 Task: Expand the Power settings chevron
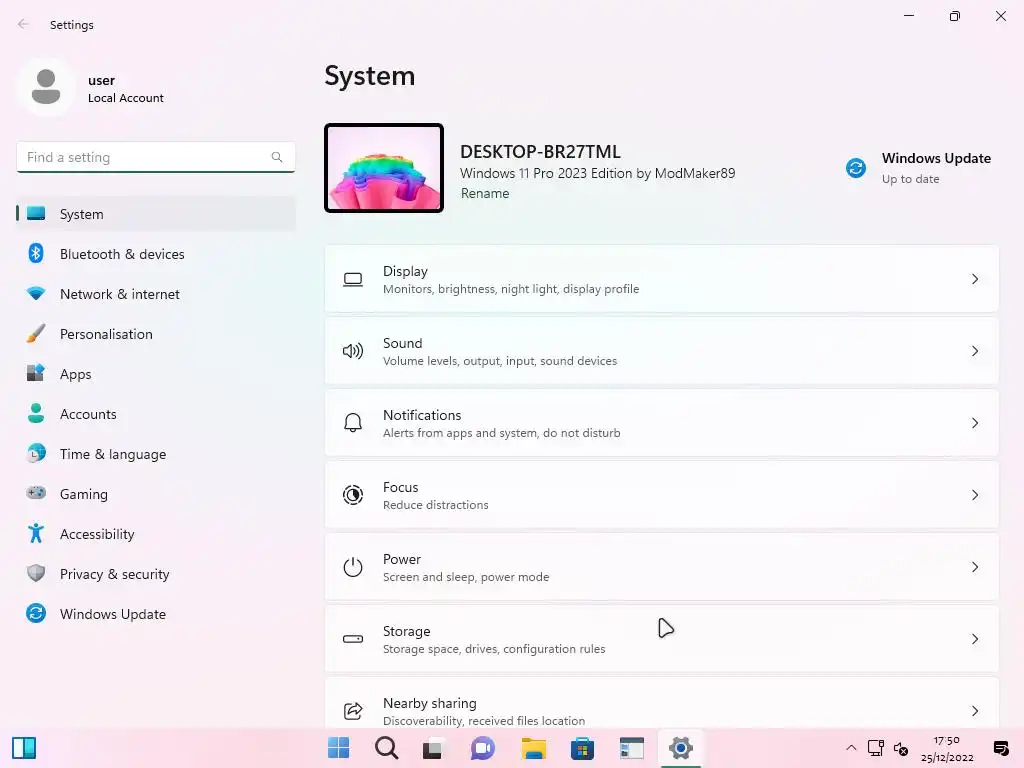[x=974, y=567]
